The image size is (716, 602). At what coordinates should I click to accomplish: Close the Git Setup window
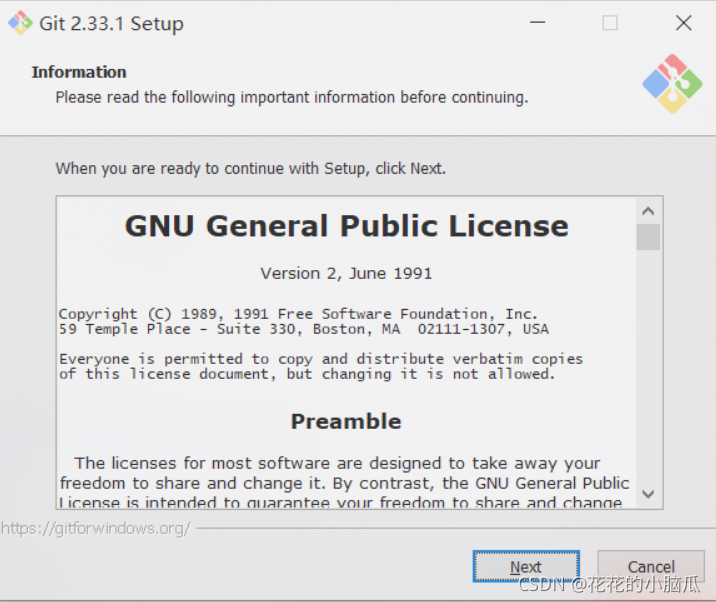(x=684, y=22)
